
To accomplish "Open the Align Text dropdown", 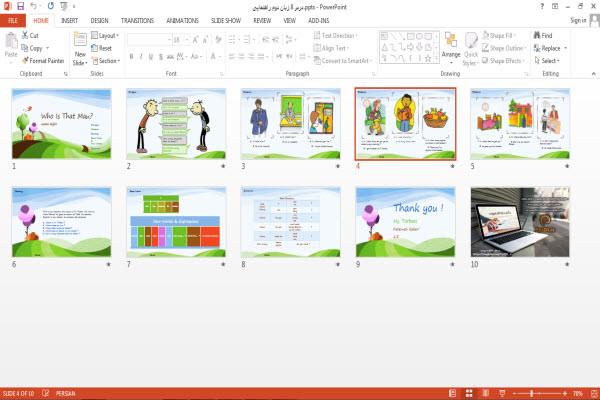I will (x=331, y=48).
